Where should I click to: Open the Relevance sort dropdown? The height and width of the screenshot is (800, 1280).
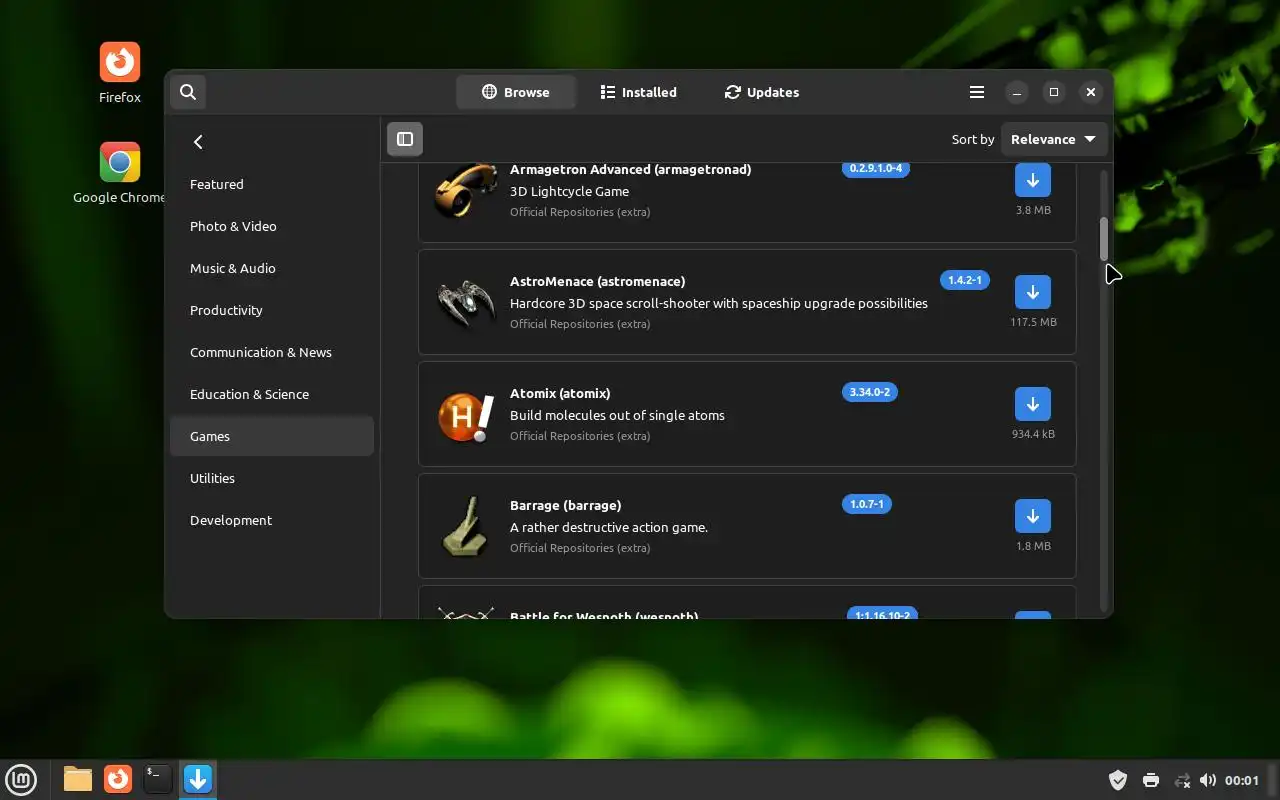(1053, 139)
